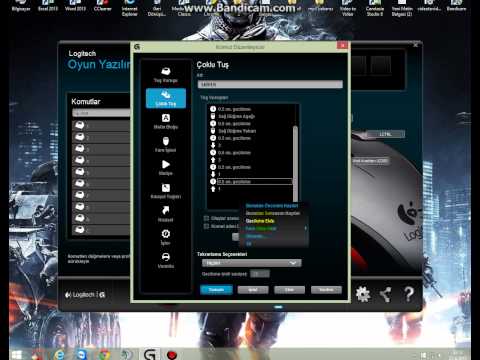This screenshot has height=360, width=480.
Task: Select the Tuş Vuruşu (Keystroke) command type
Action: coord(166,75)
